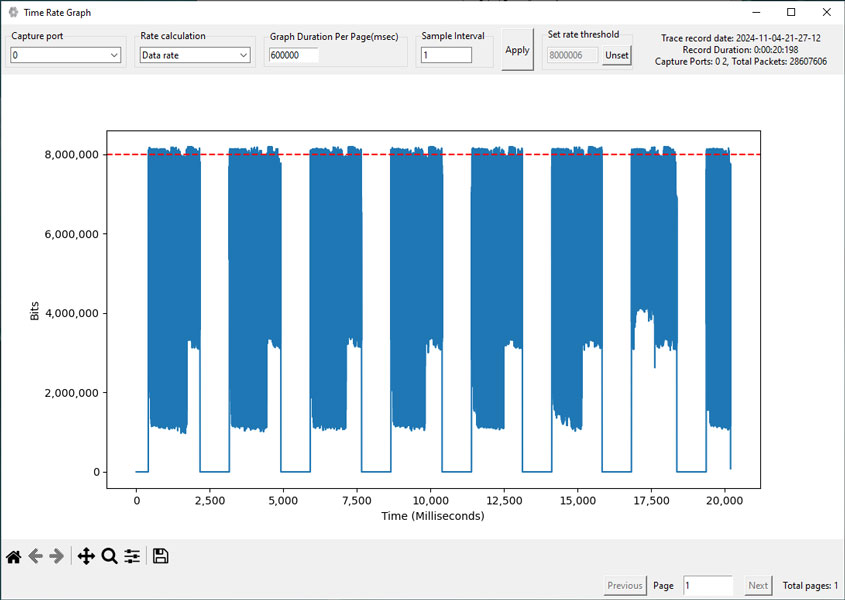Select the Pan axes tool

pos(86,556)
